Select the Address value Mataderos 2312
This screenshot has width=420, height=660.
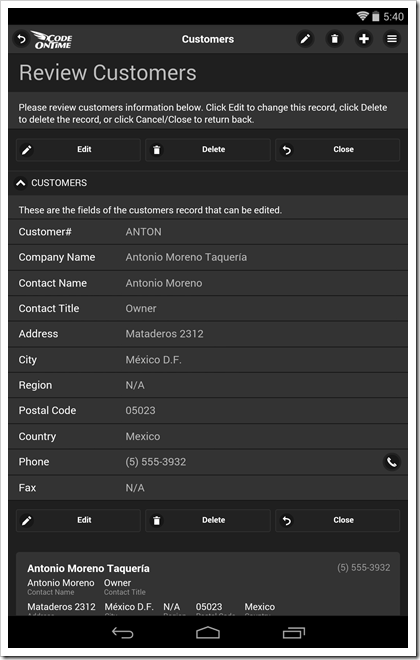click(165, 334)
